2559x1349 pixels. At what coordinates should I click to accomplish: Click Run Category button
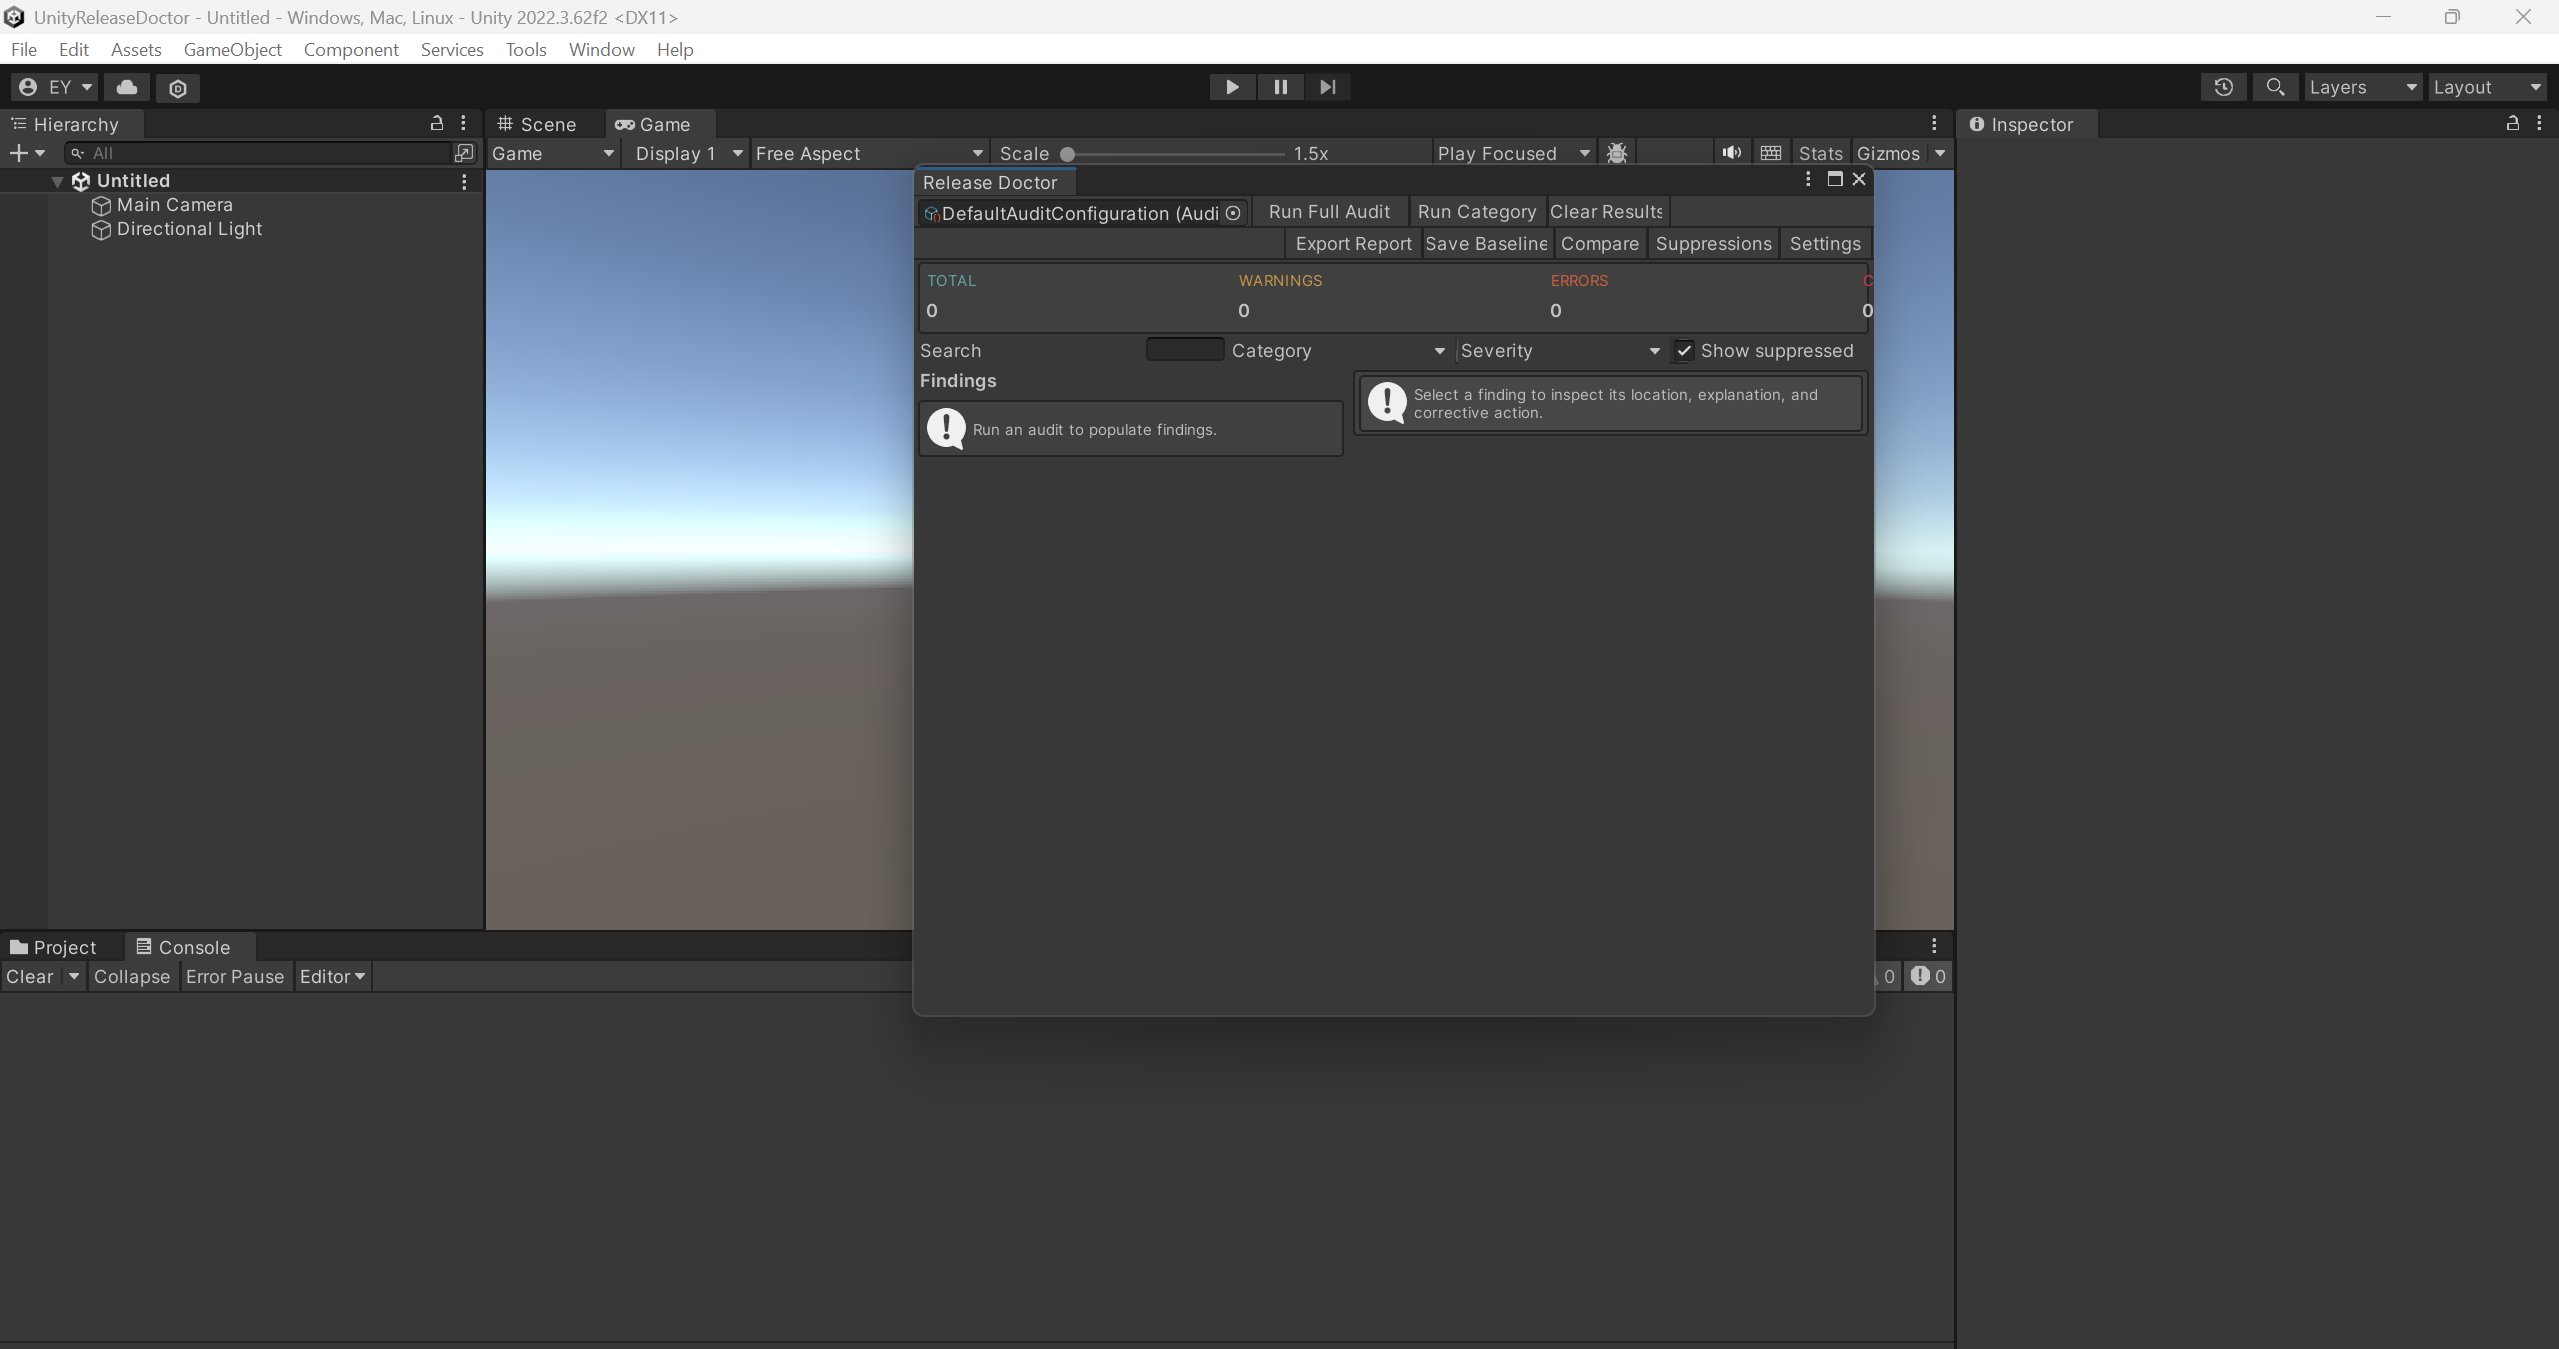point(1476,212)
